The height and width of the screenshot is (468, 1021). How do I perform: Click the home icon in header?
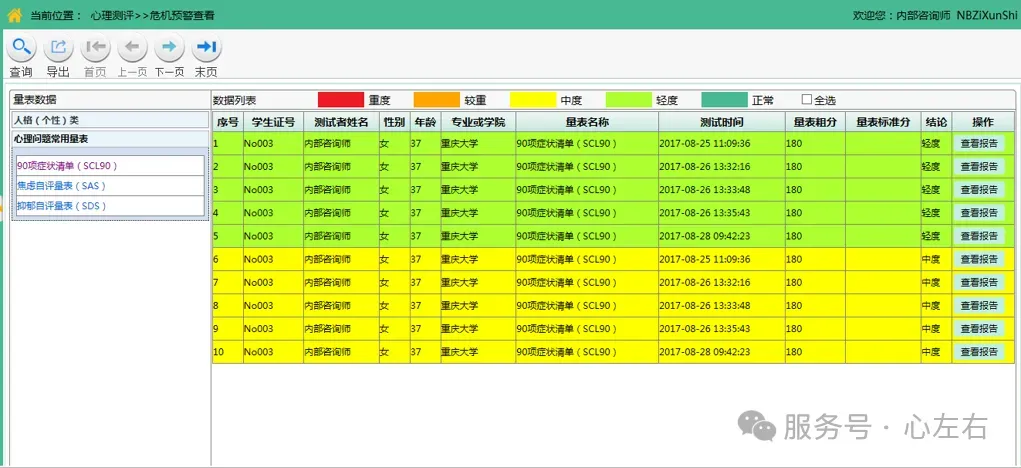(x=15, y=15)
